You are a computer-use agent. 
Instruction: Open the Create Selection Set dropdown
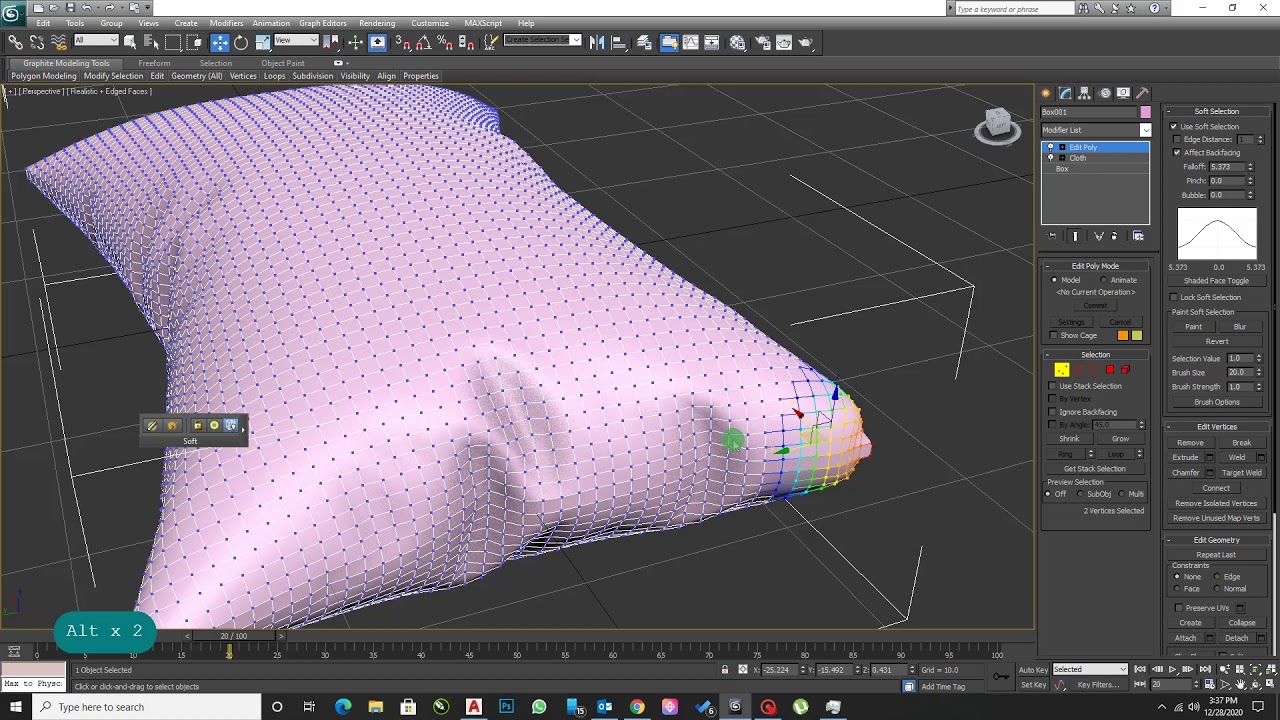tap(542, 40)
